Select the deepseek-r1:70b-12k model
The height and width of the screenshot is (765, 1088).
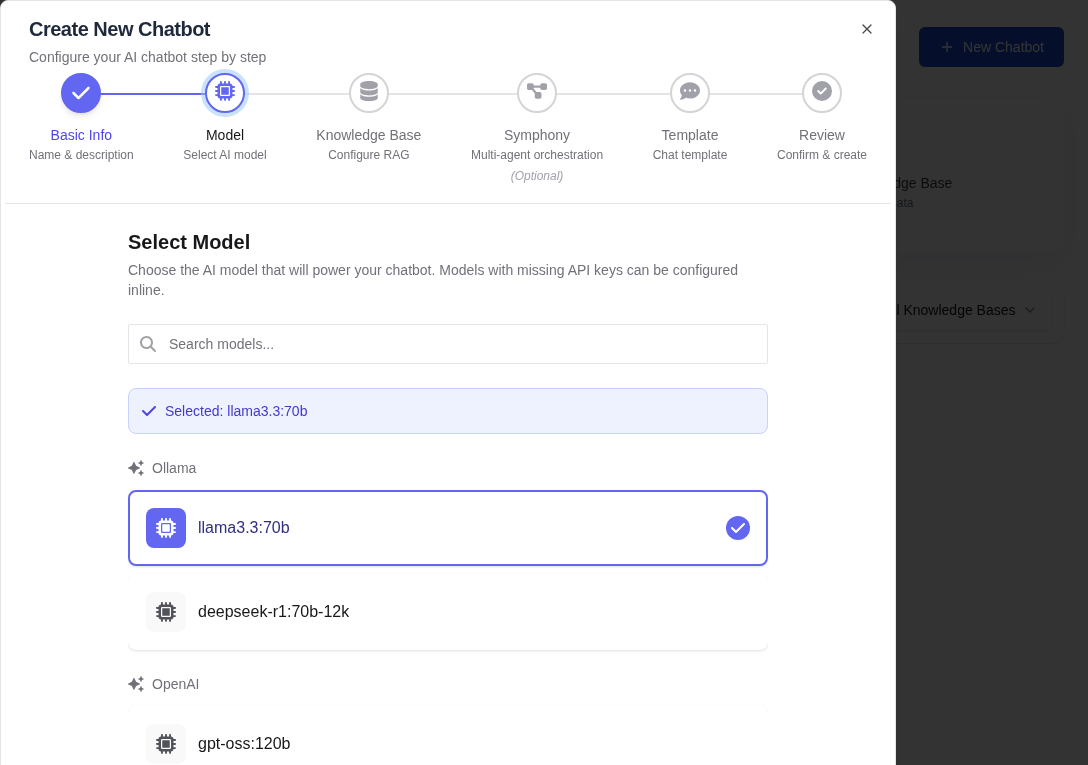coord(448,611)
